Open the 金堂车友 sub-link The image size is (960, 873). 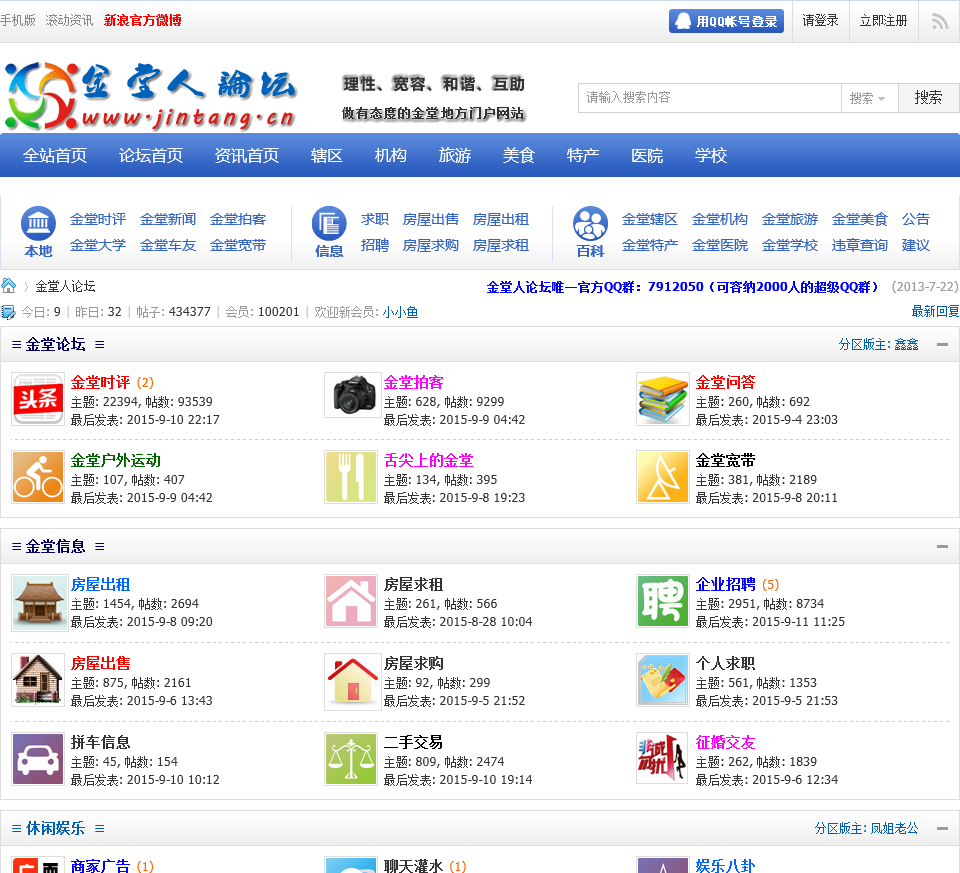tap(168, 245)
